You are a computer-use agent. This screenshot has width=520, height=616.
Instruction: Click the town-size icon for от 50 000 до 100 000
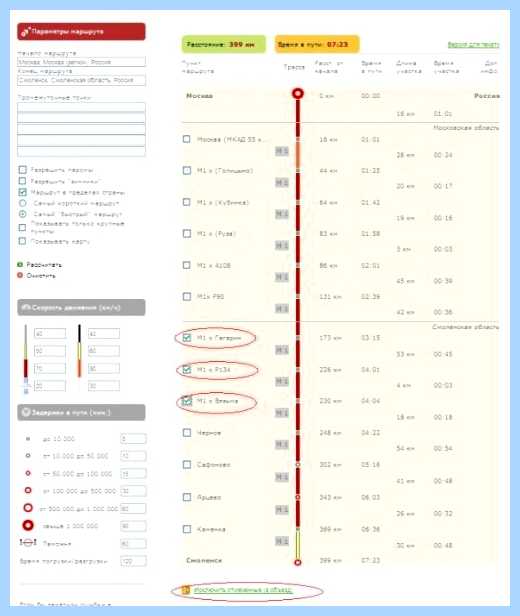point(28,473)
